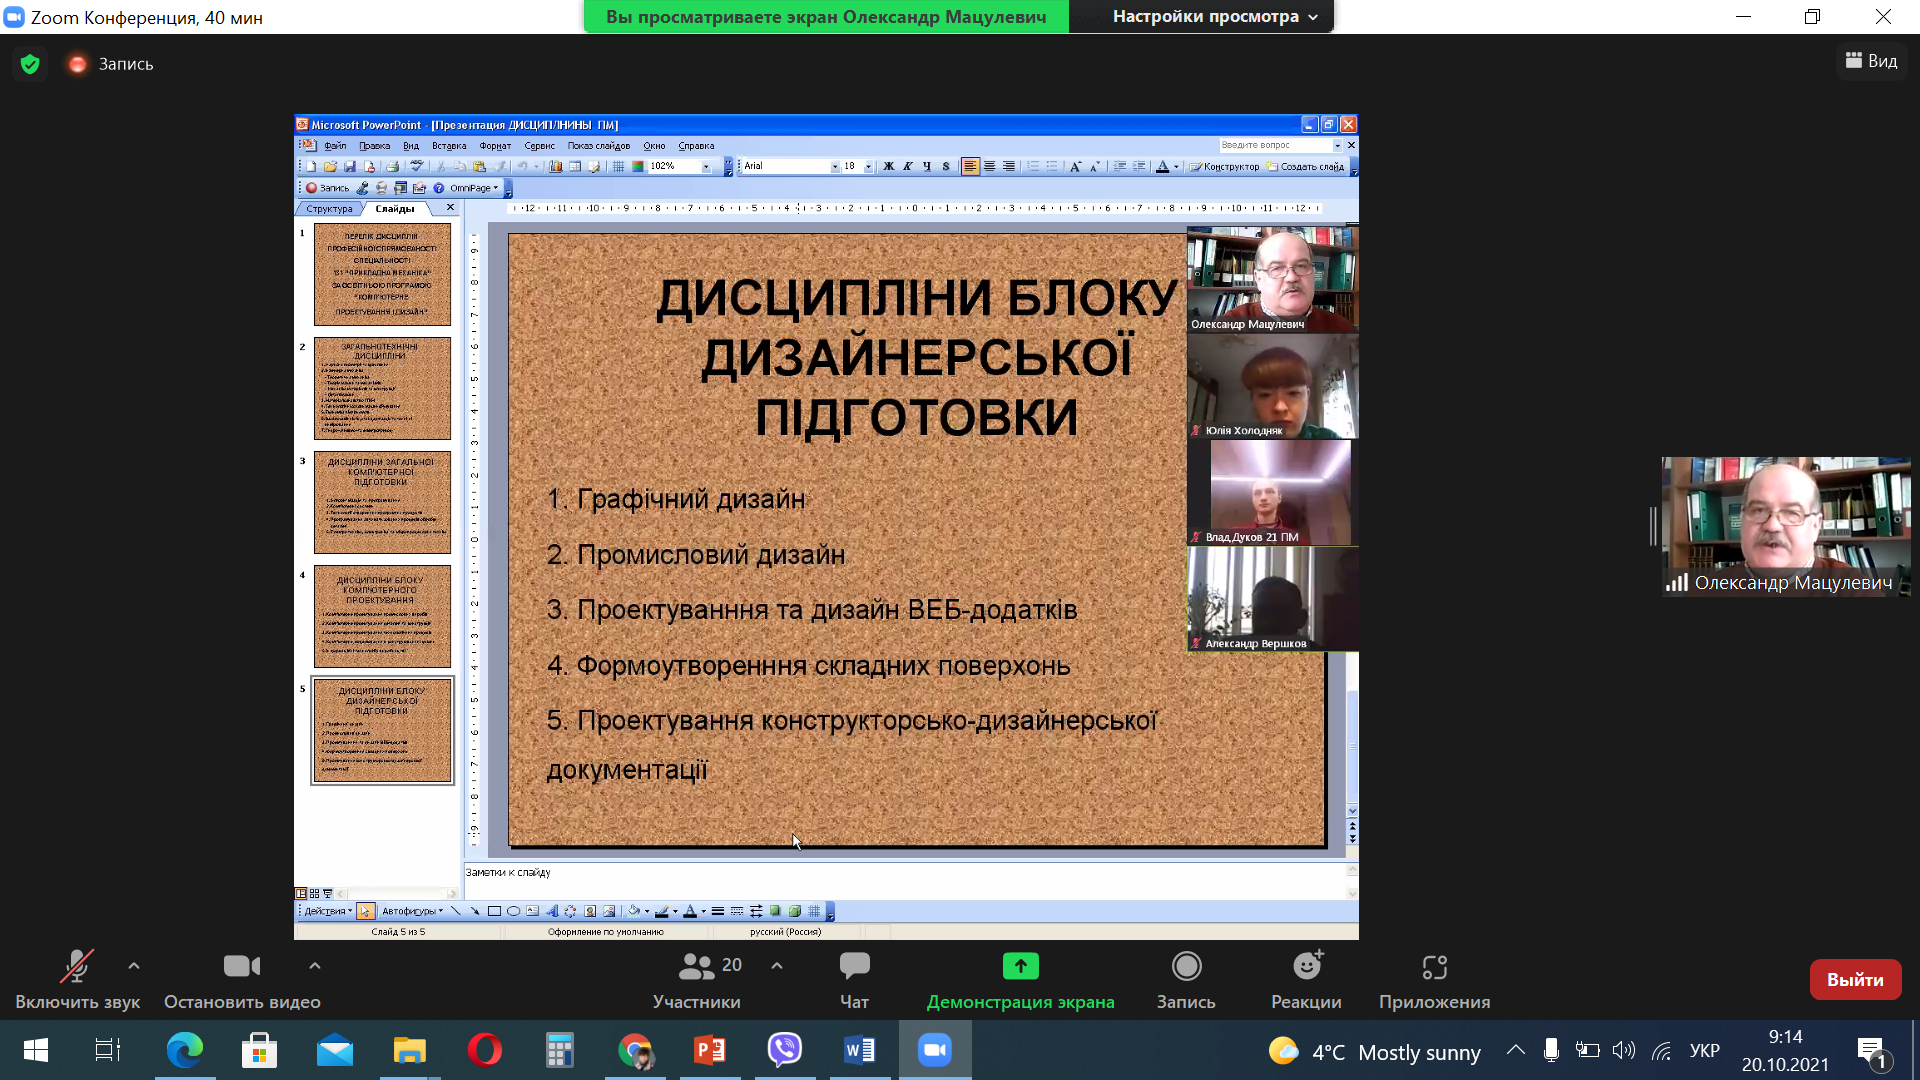Open Настройки просмотра view options dropdown
The image size is (1920, 1080).
(x=1214, y=17)
